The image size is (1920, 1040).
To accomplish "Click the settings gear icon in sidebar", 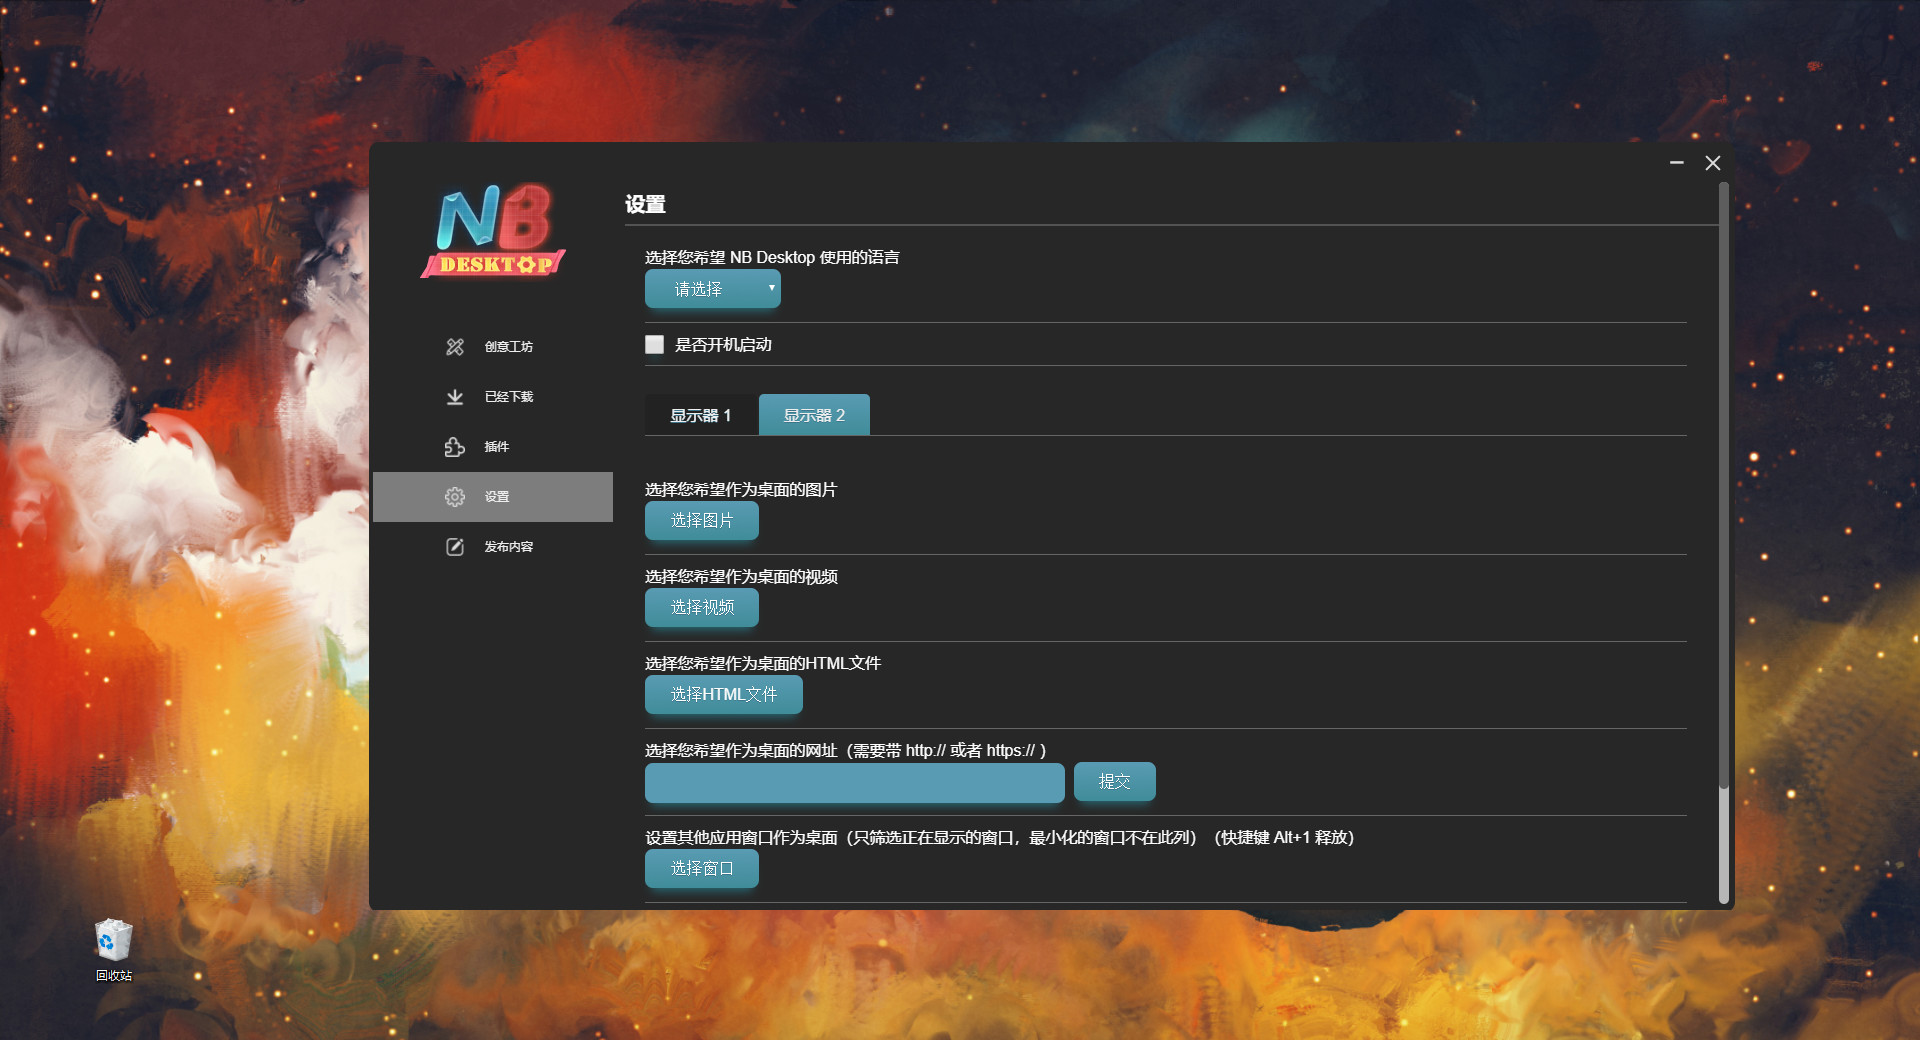I will coord(455,497).
